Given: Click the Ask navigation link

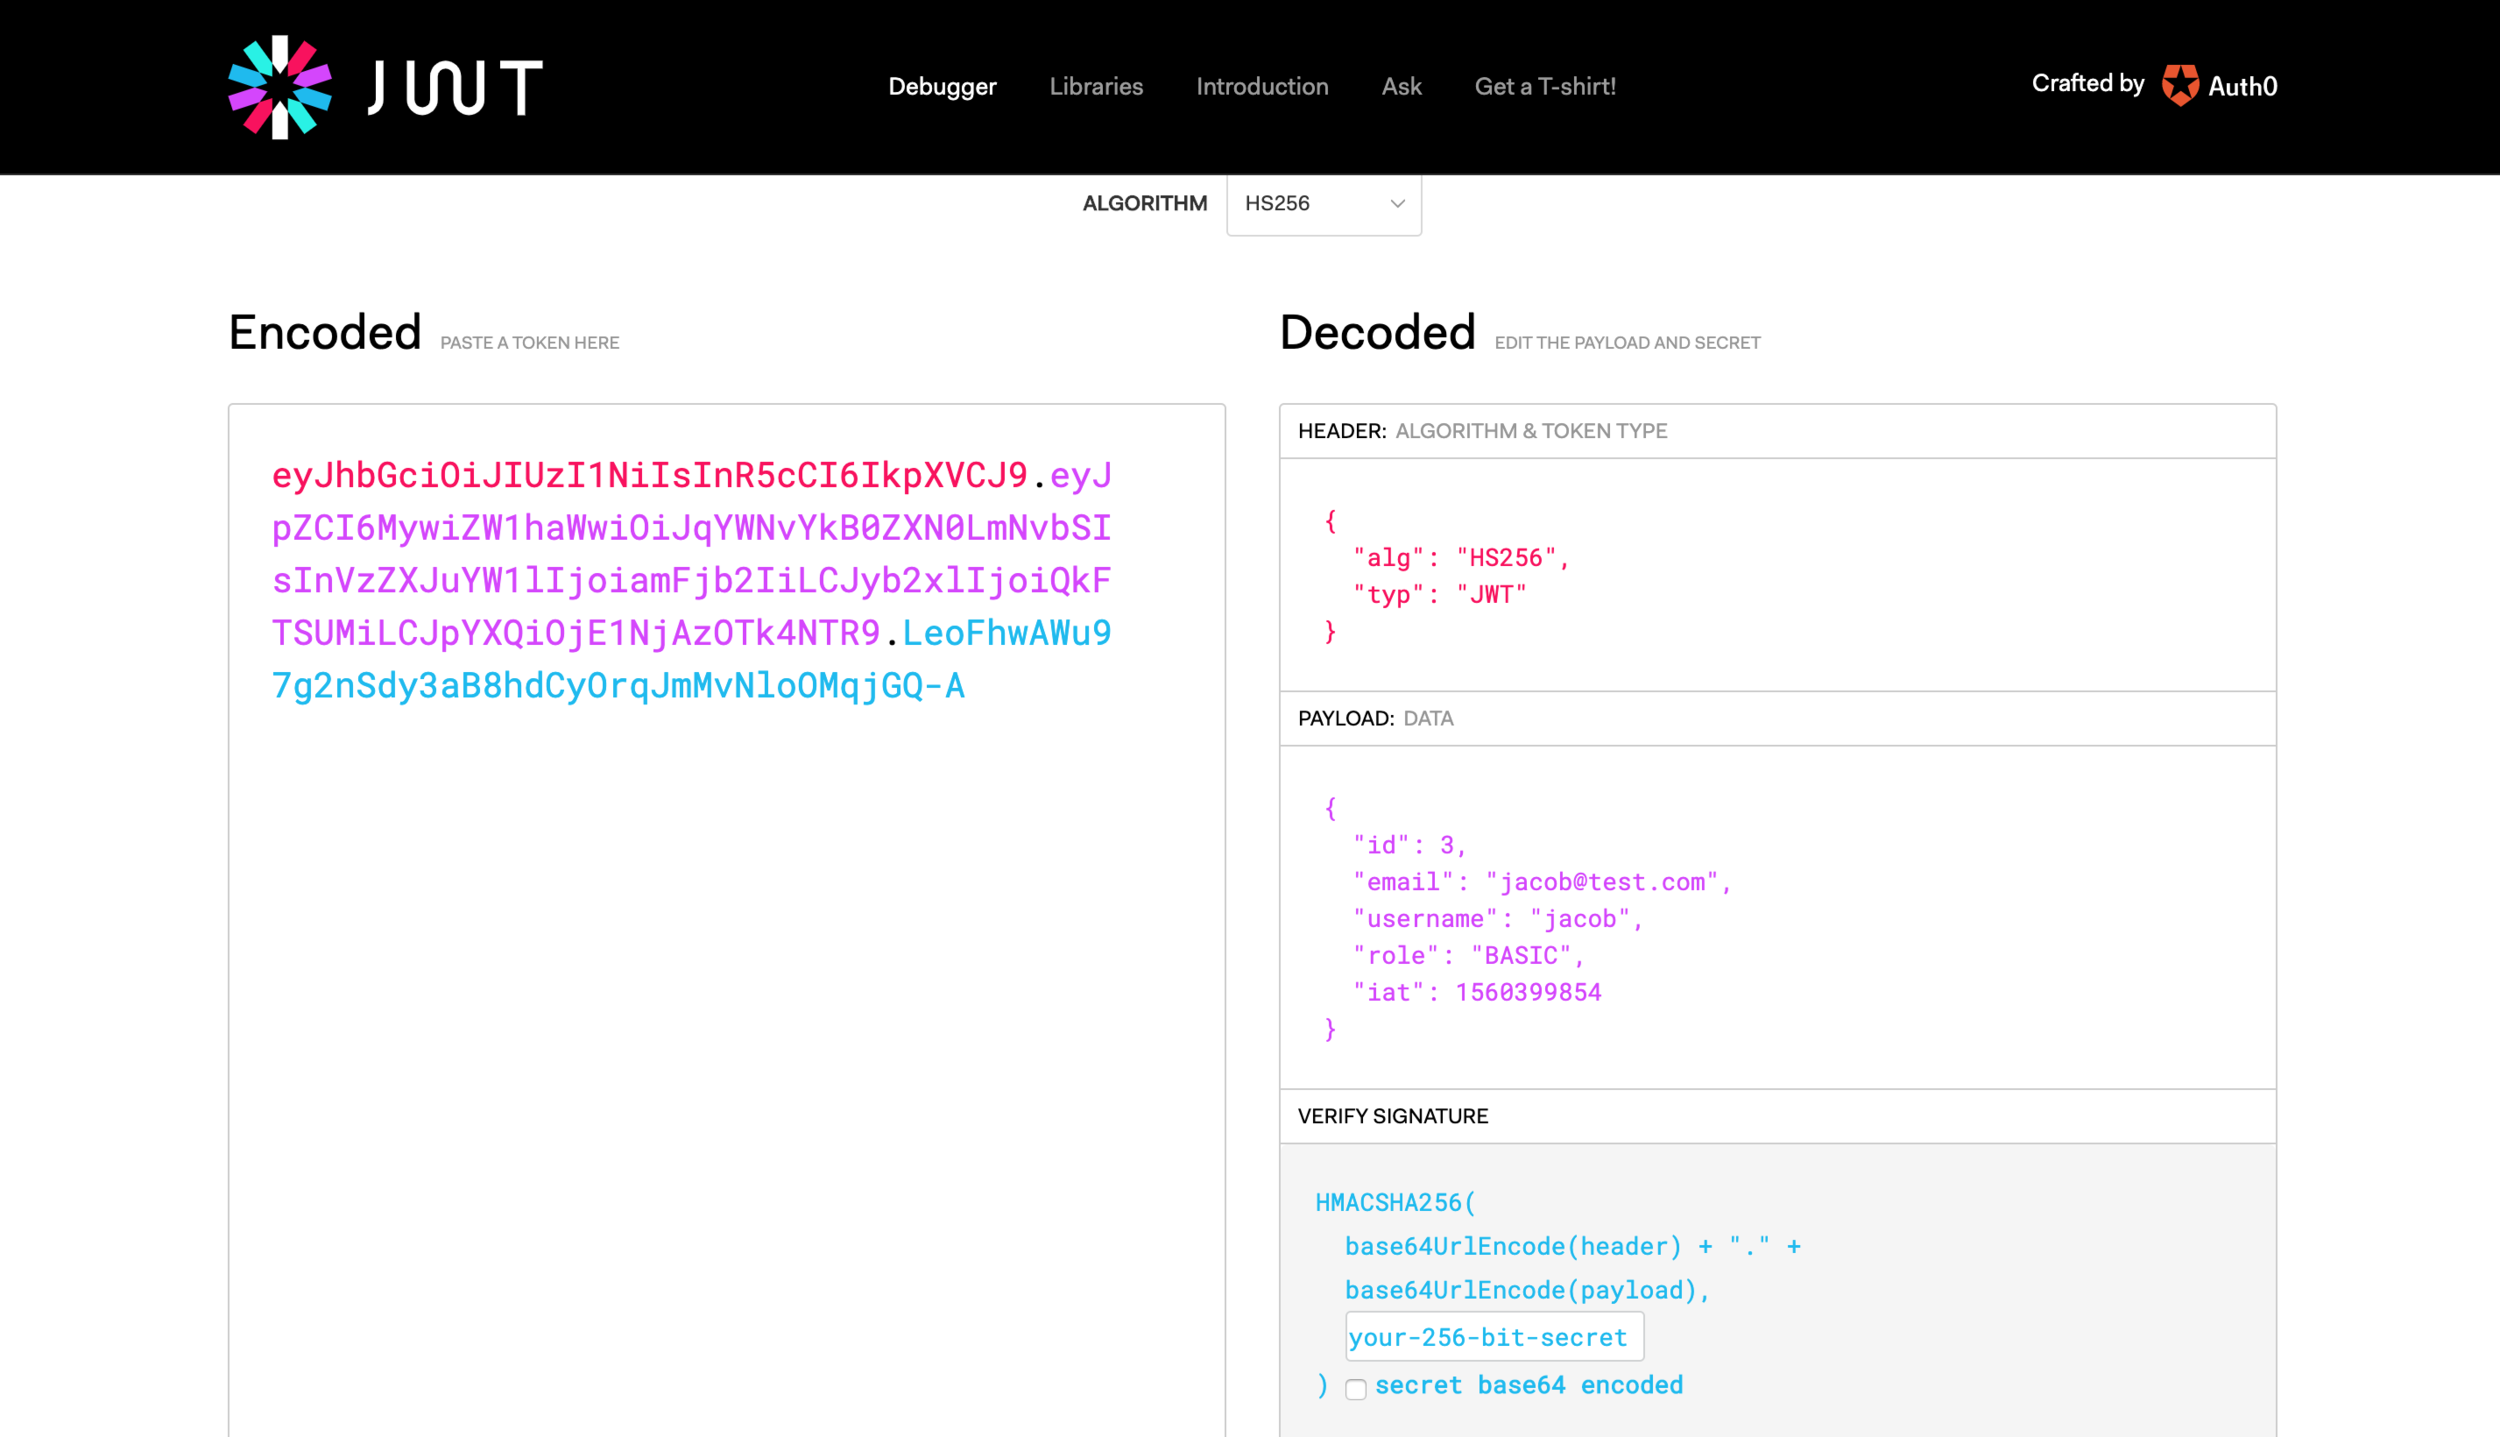Looking at the screenshot, I should tap(1401, 87).
